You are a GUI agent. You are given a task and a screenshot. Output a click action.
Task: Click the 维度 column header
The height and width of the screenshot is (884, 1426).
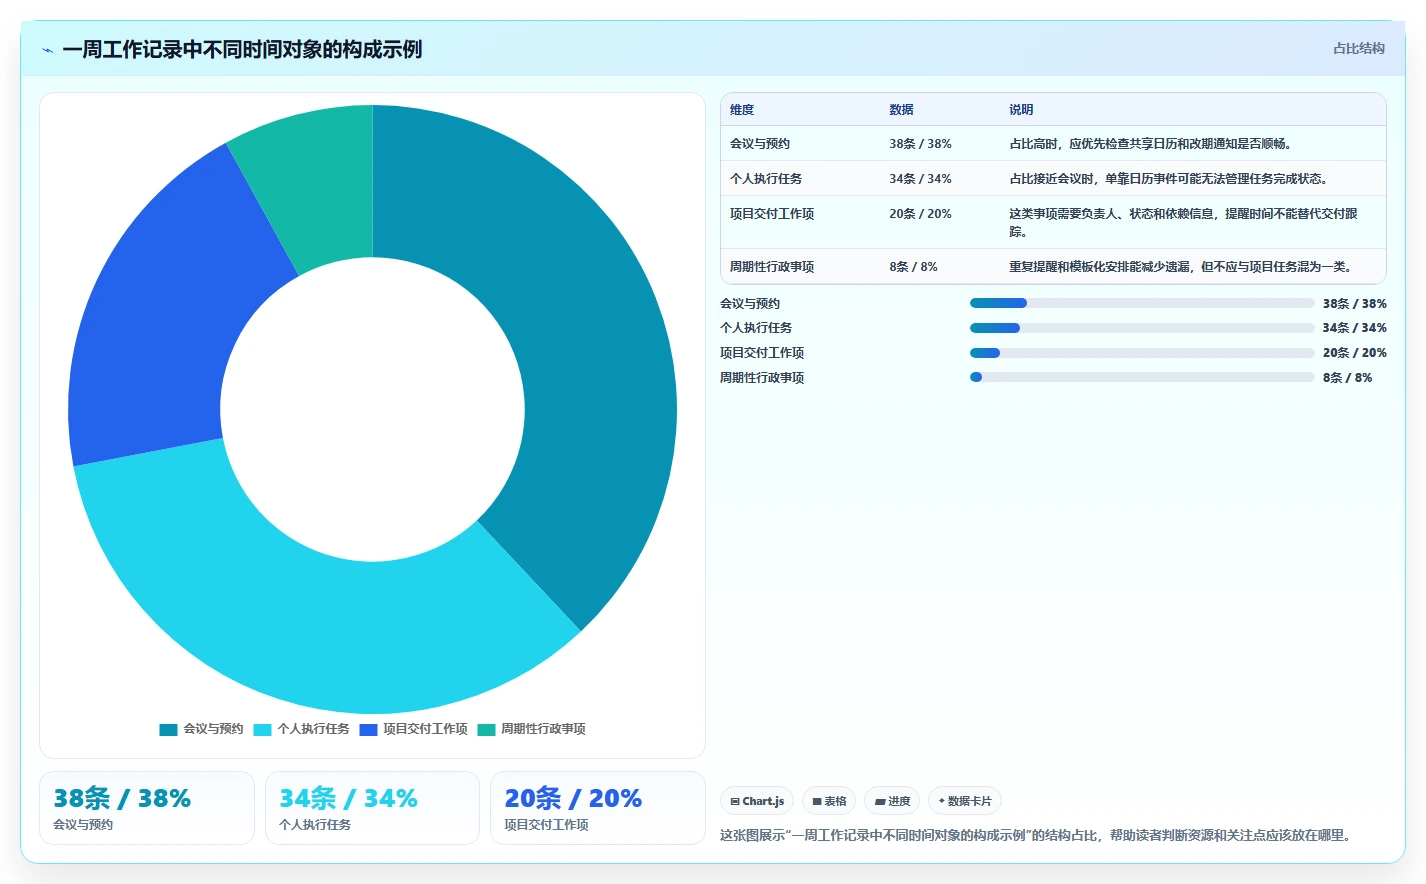(x=742, y=110)
